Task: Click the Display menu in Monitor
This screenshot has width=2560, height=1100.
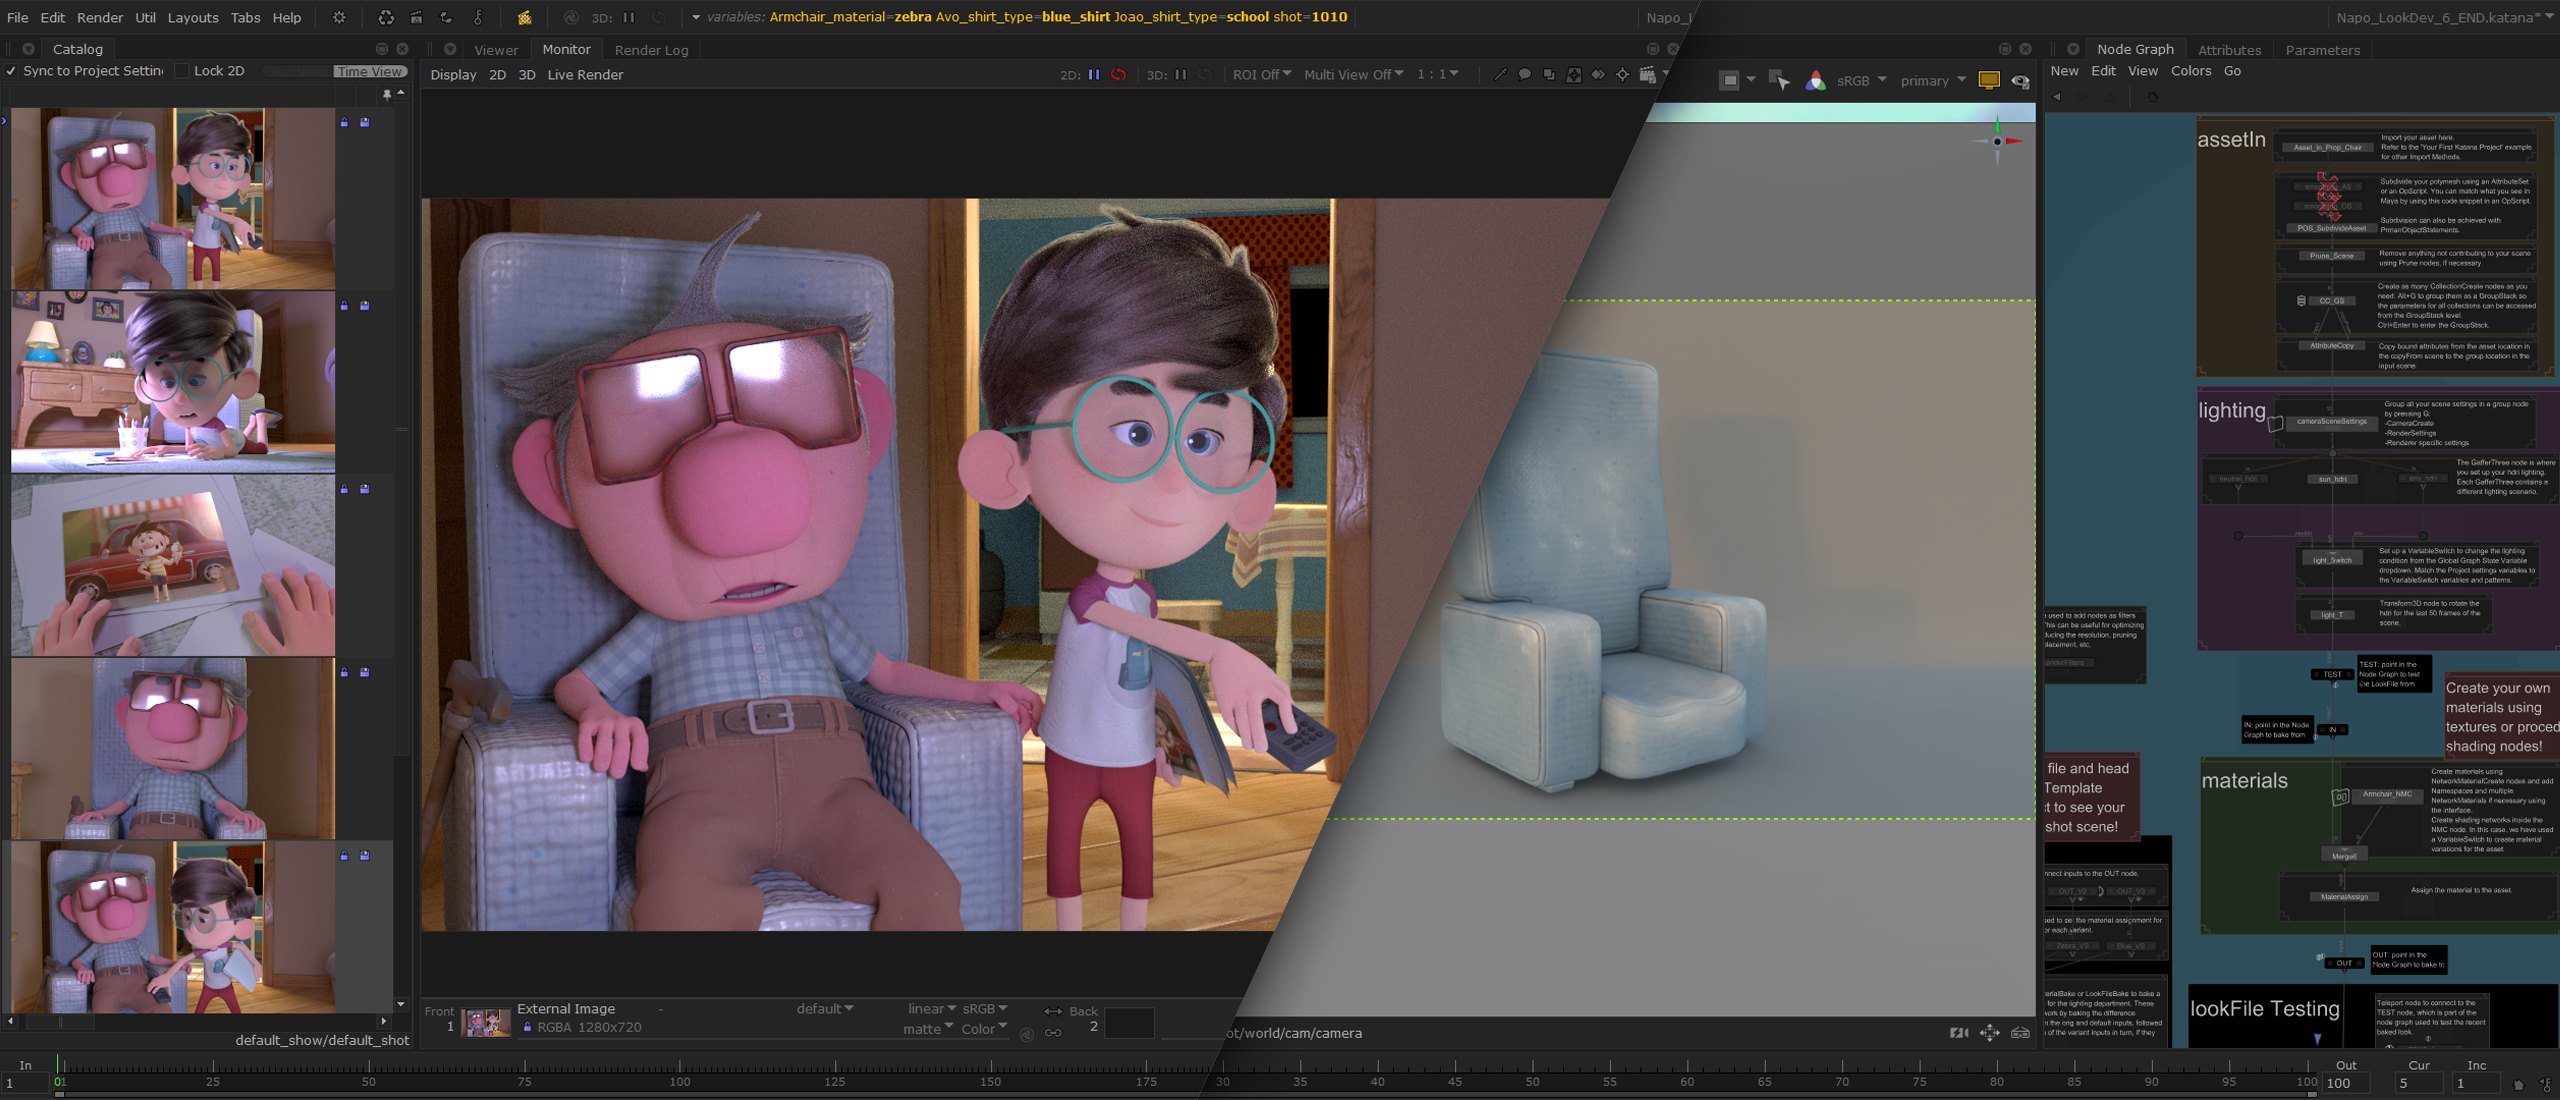Action: (x=453, y=75)
